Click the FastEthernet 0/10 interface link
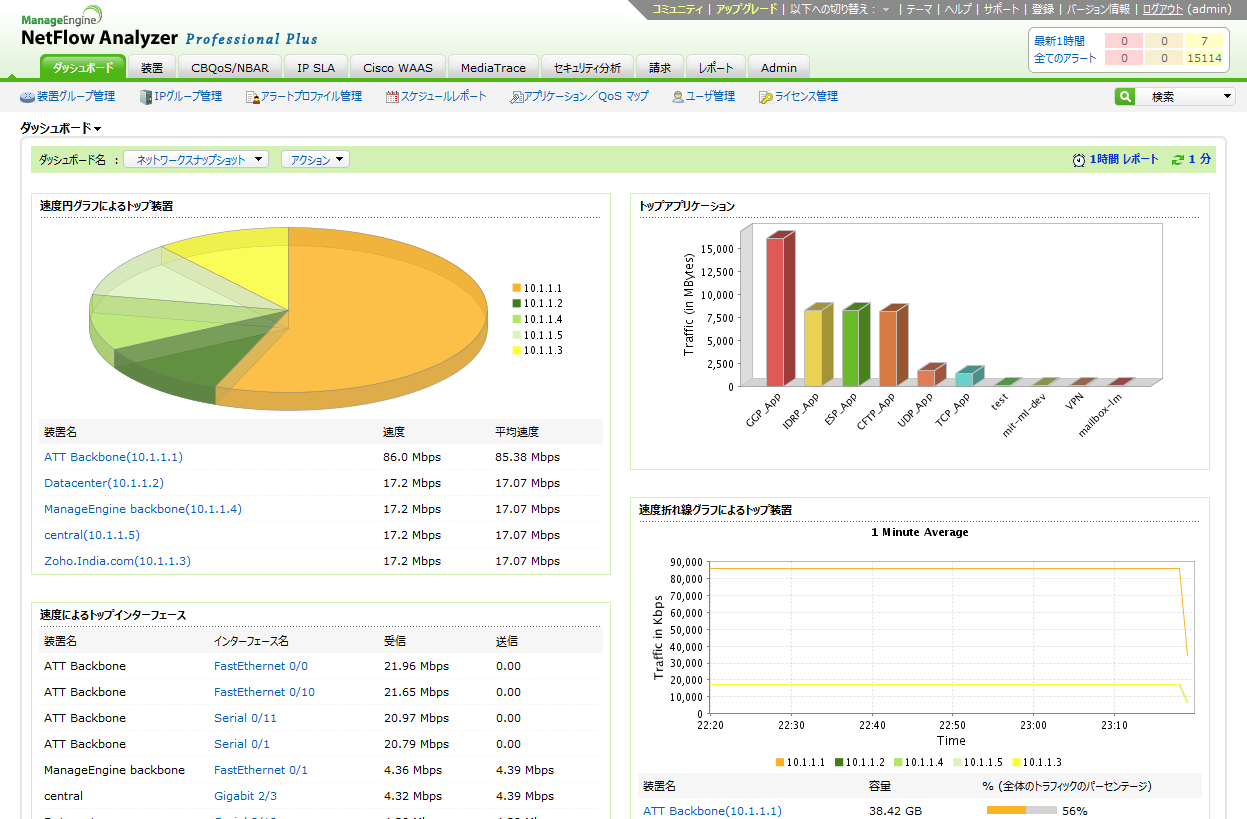The width and height of the screenshot is (1247, 819). point(264,692)
